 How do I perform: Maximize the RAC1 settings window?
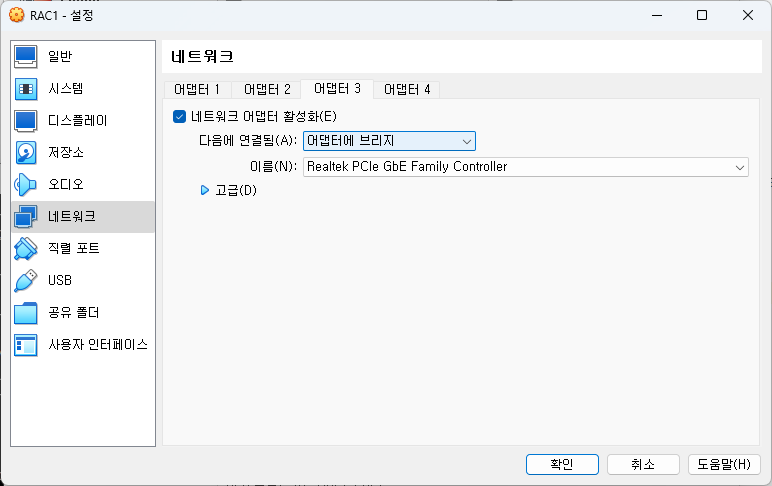[702, 15]
